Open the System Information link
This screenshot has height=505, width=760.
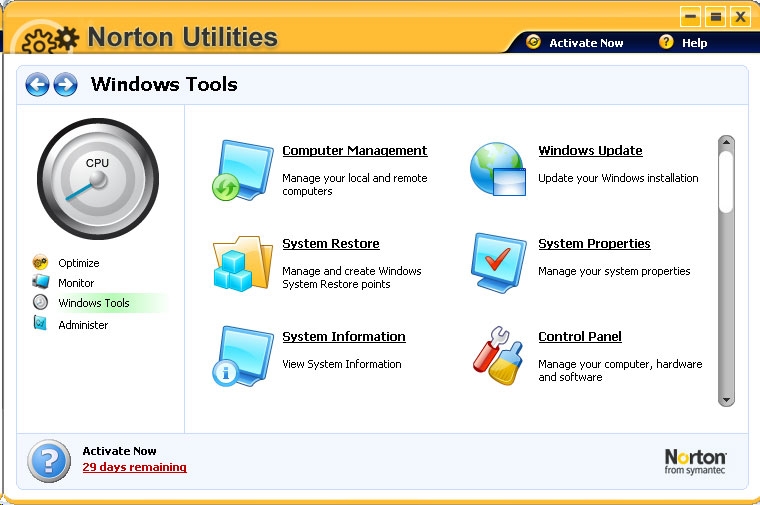(x=344, y=337)
